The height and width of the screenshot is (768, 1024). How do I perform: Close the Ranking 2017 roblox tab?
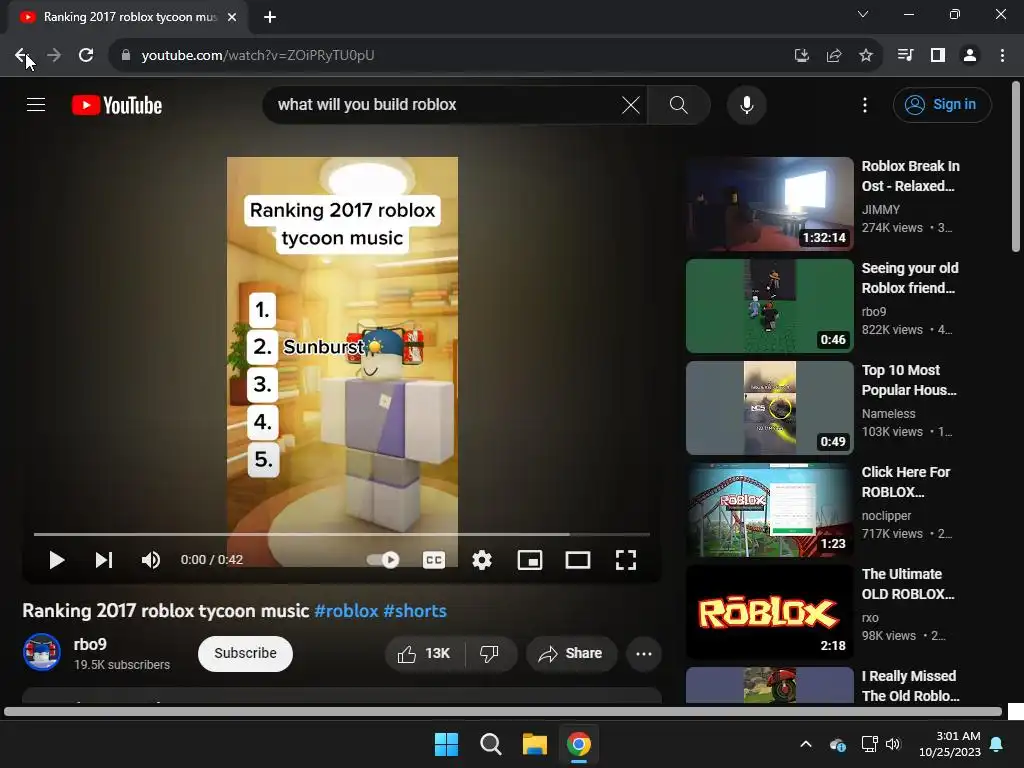point(232,17)
